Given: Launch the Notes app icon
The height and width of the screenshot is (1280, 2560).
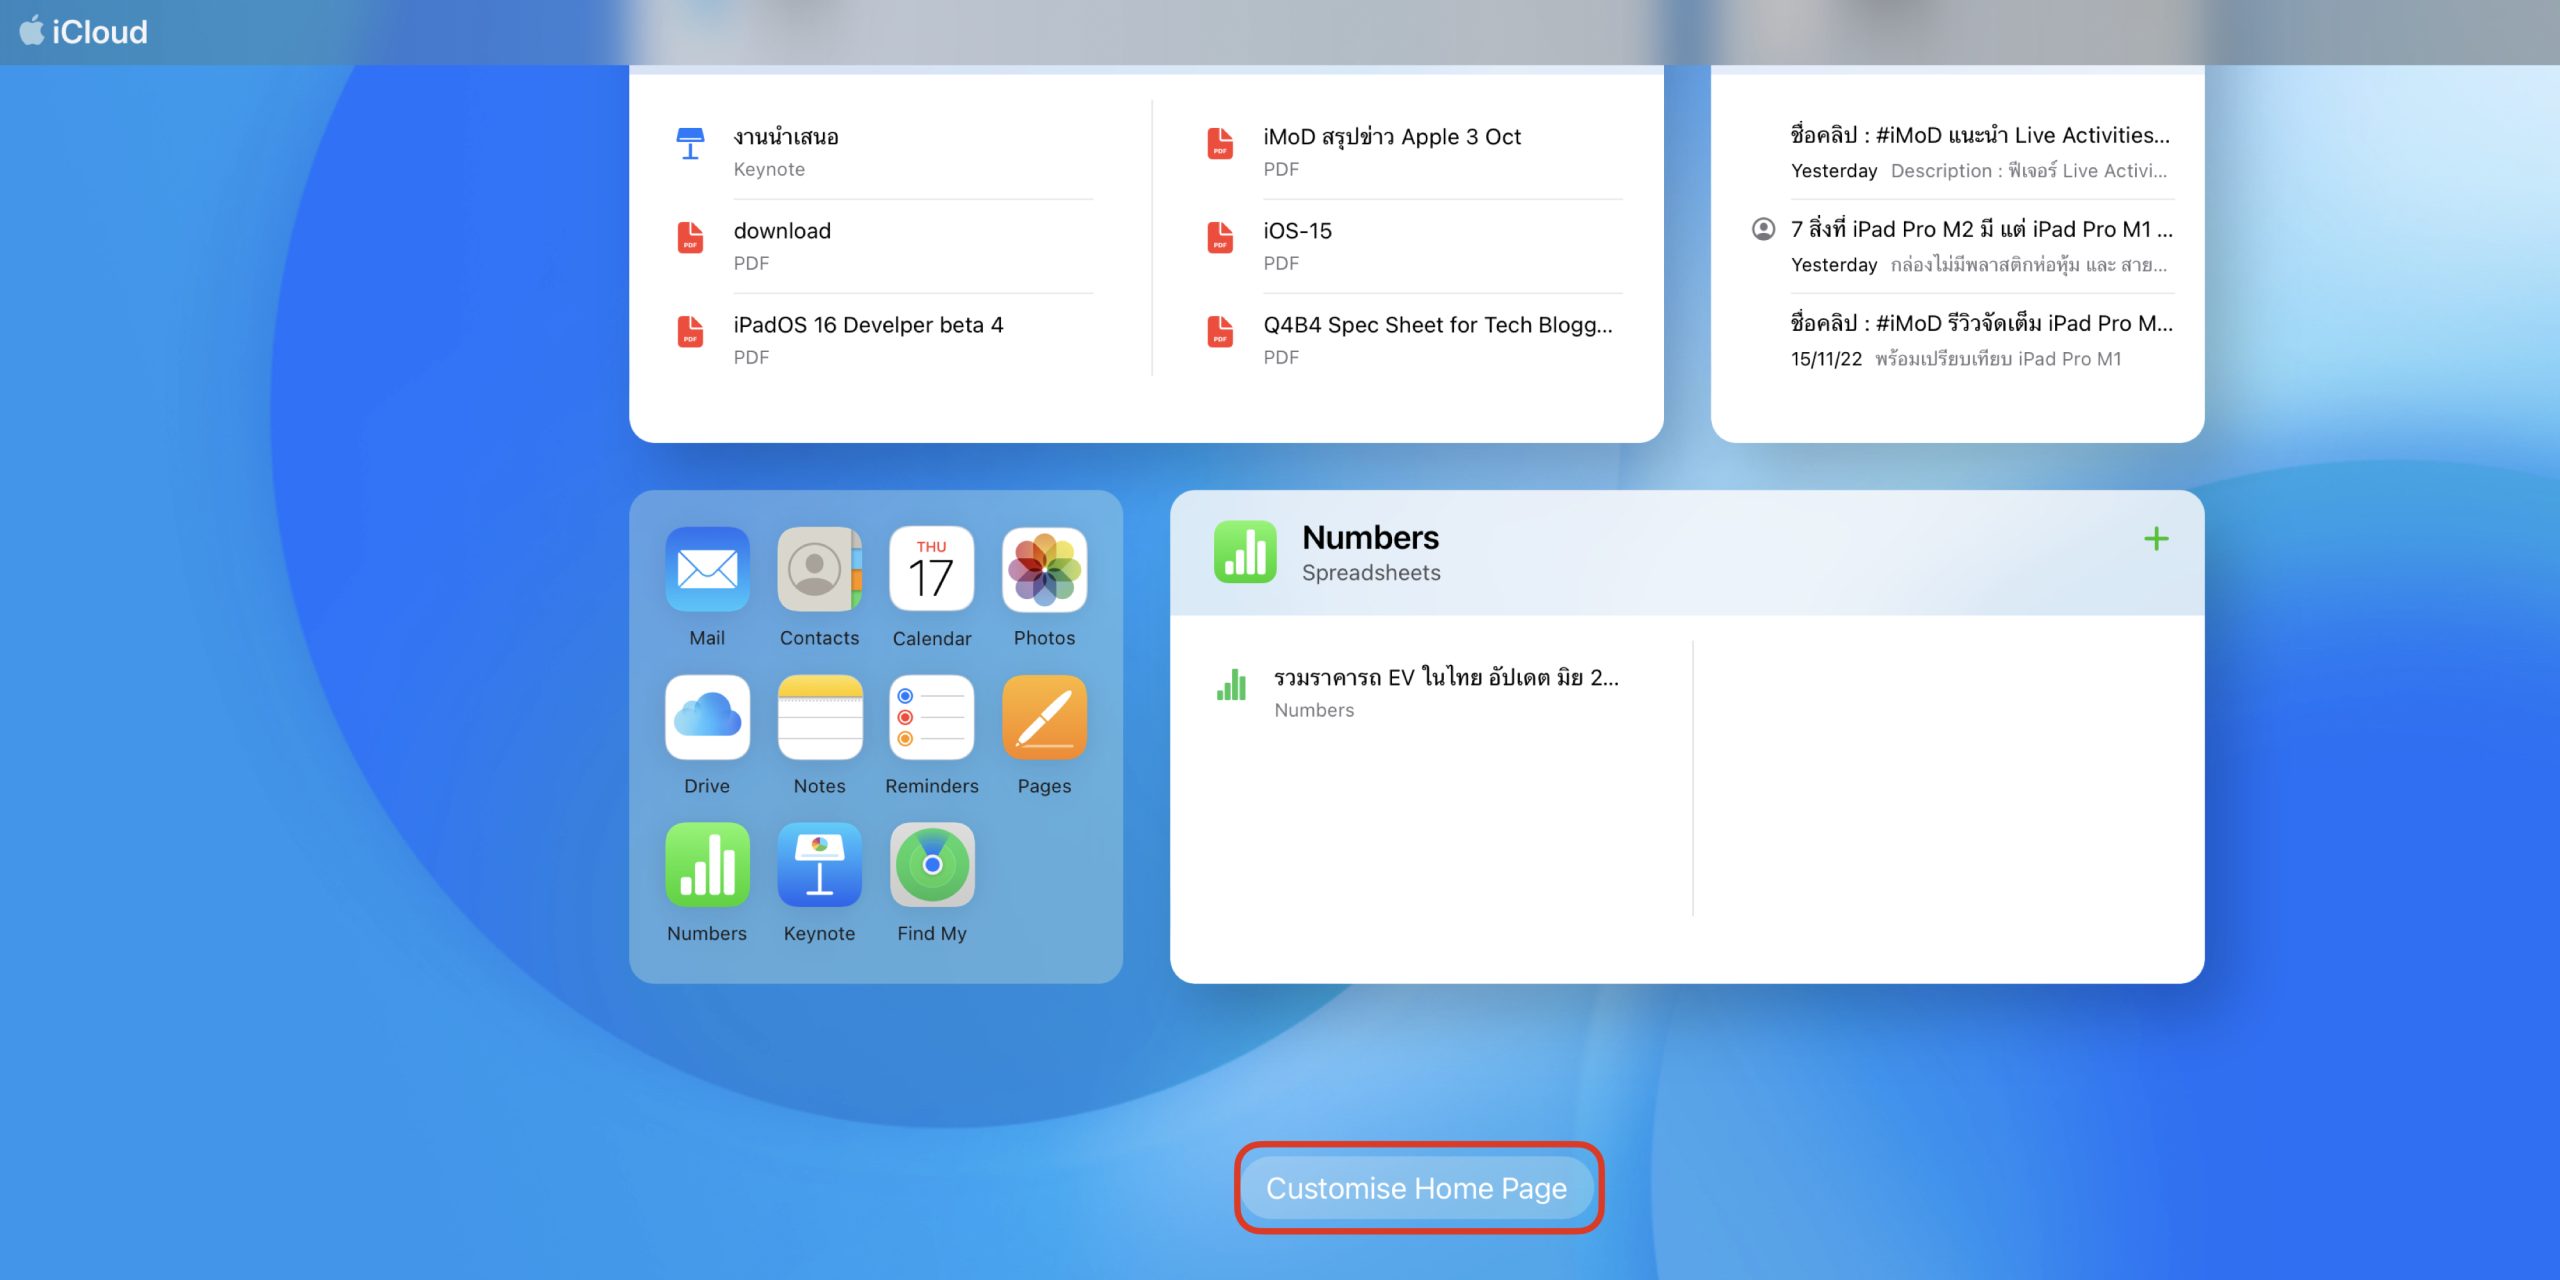Looking at the screenshot, I should click(x=819, y=718).
